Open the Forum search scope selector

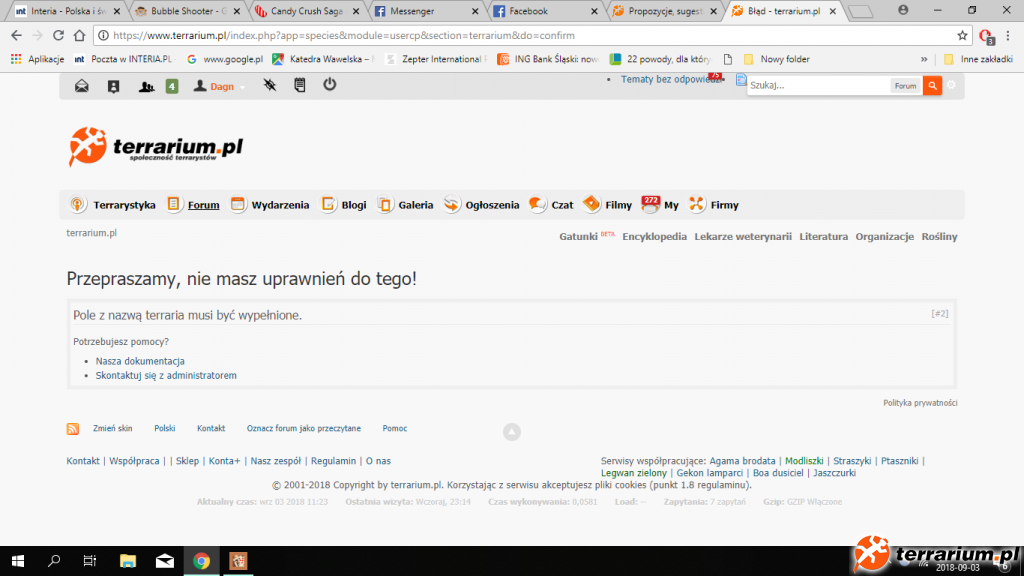904,86
